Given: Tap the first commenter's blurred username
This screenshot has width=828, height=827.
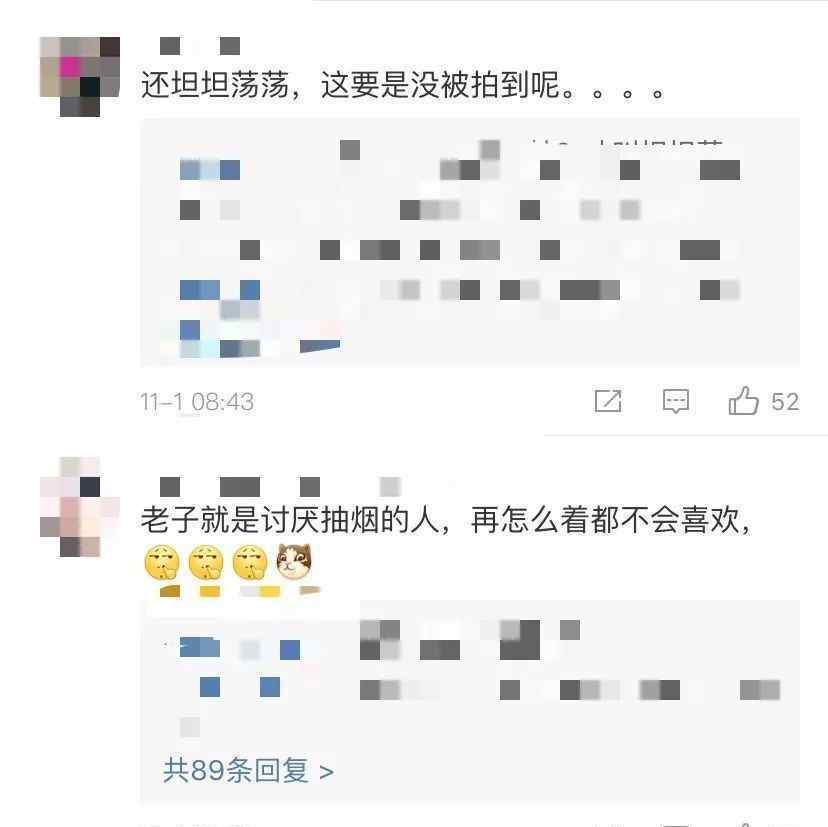Looking at the screenshot, I should [x=200, y=46].
